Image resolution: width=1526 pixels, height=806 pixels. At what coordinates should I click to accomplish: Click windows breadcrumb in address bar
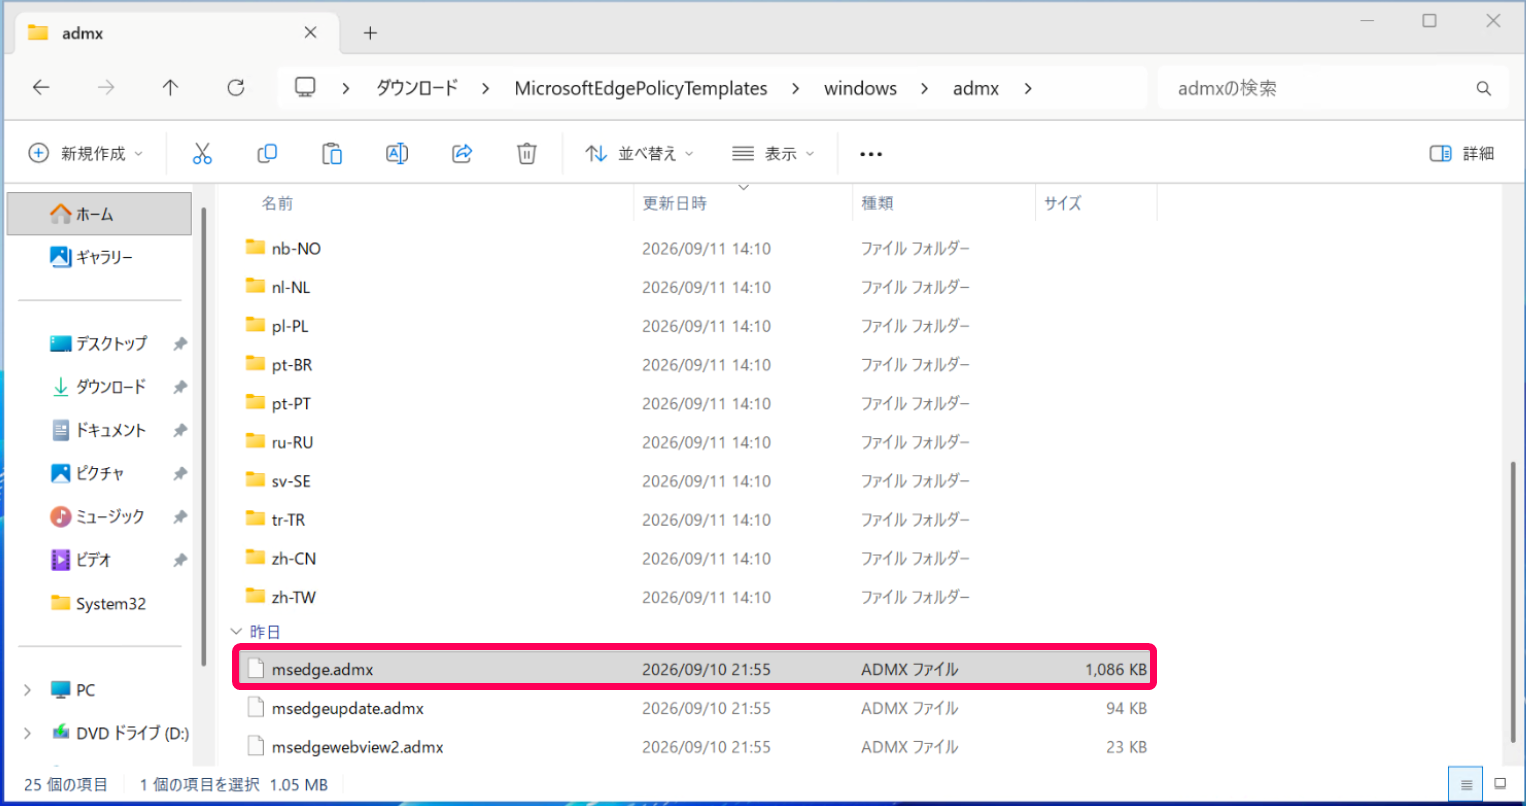tap(860, 88)
